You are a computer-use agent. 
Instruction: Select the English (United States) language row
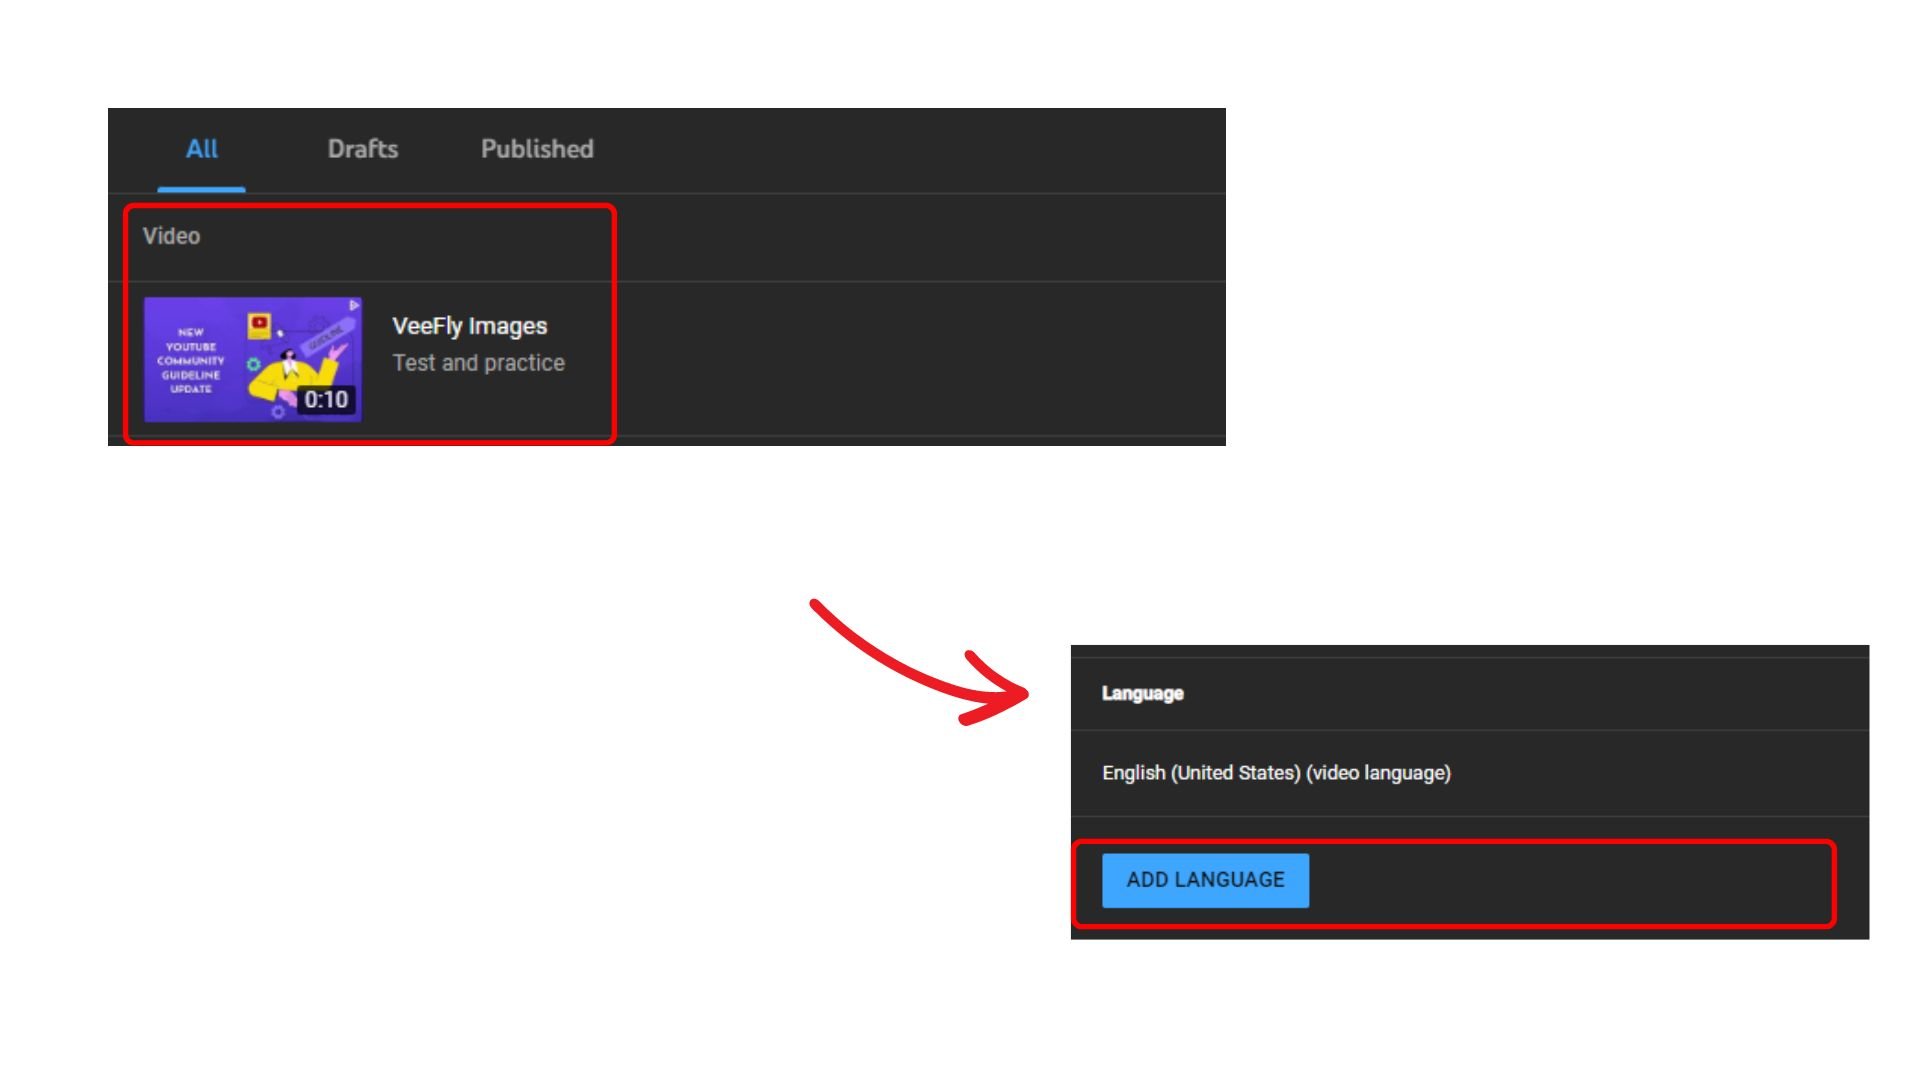[x=1276, y=773]
